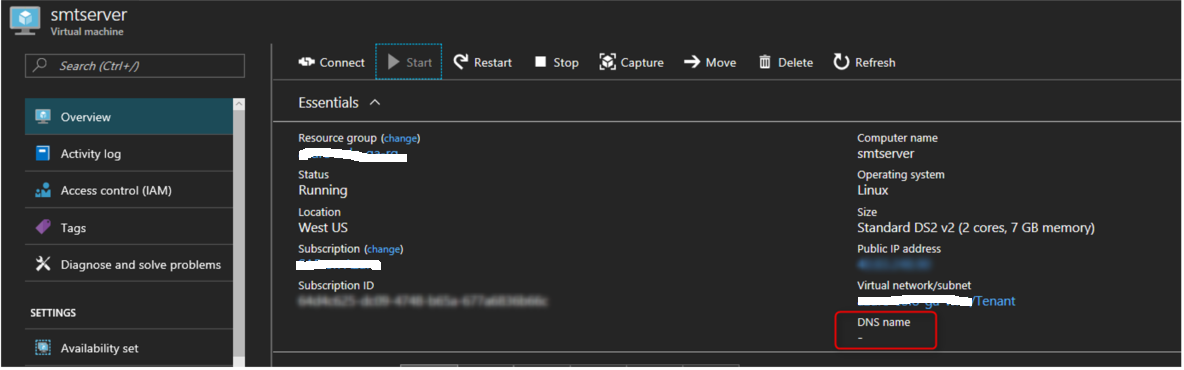Click the Connect toolbar button
The image size is (1184, 370).
click(331, 63)
